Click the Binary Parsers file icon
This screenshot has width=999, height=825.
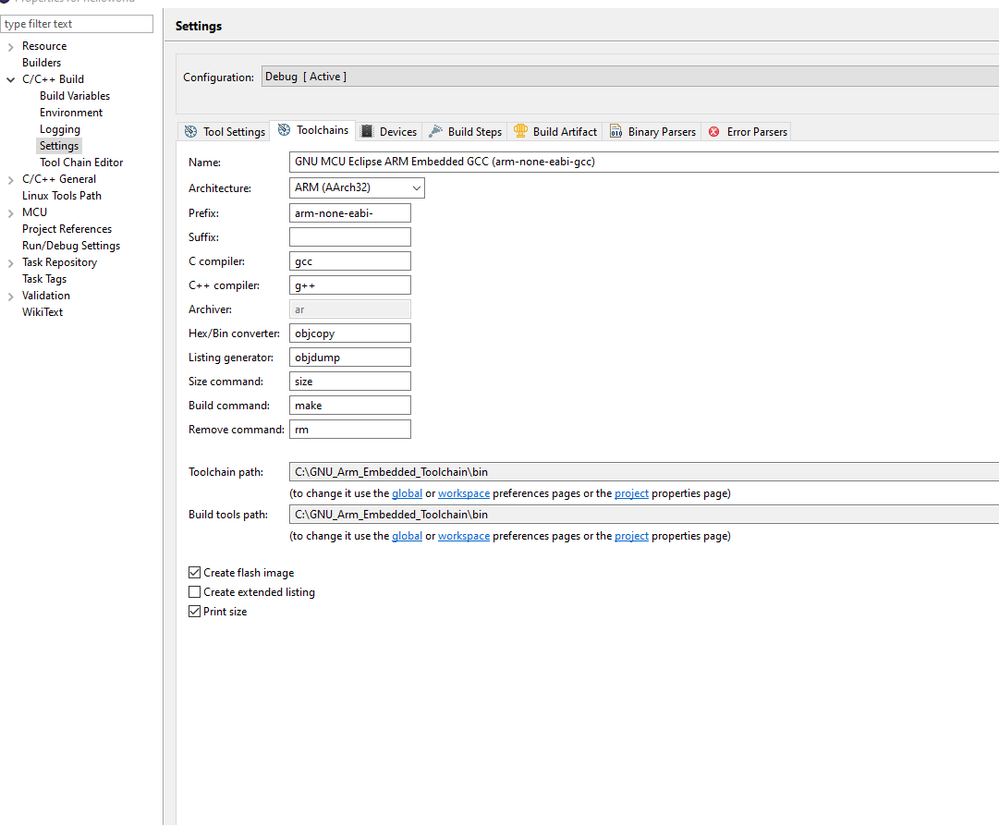click(x=615, y=131)
